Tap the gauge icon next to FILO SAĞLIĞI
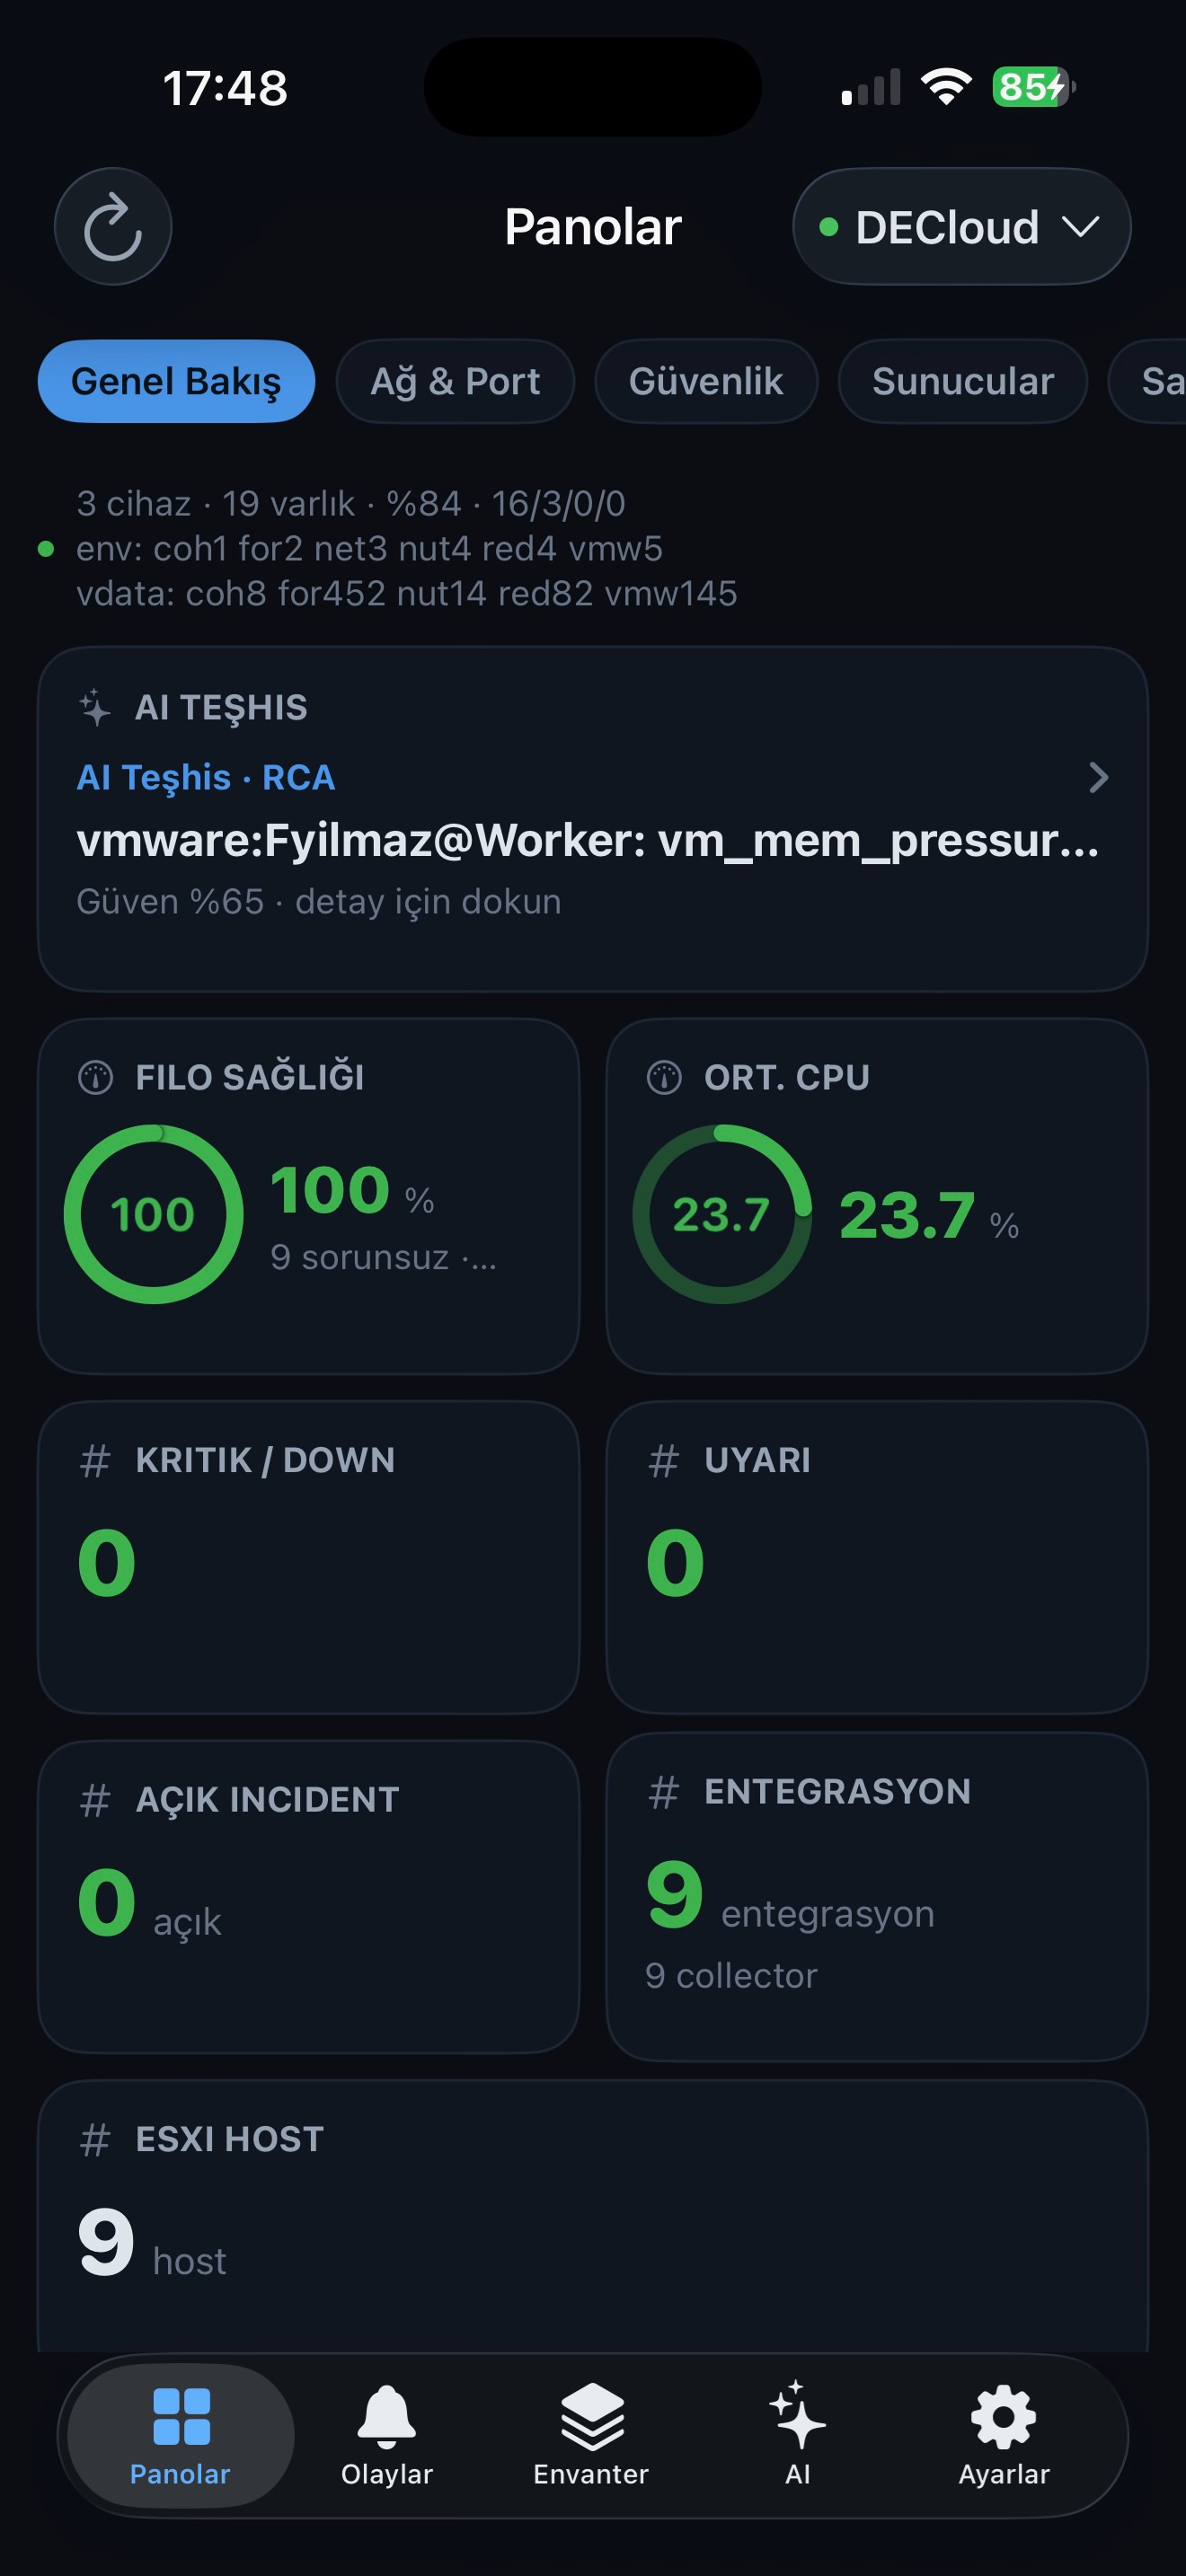Viewport: 1186px width, 2576px height. point(96,1077)
